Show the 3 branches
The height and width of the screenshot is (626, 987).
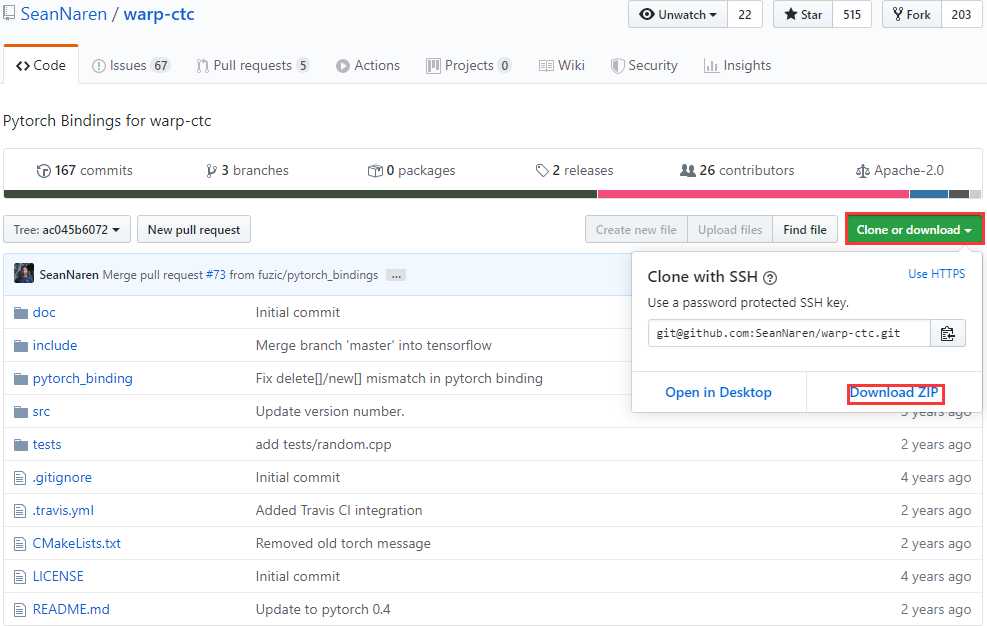[x=247, y=170]
